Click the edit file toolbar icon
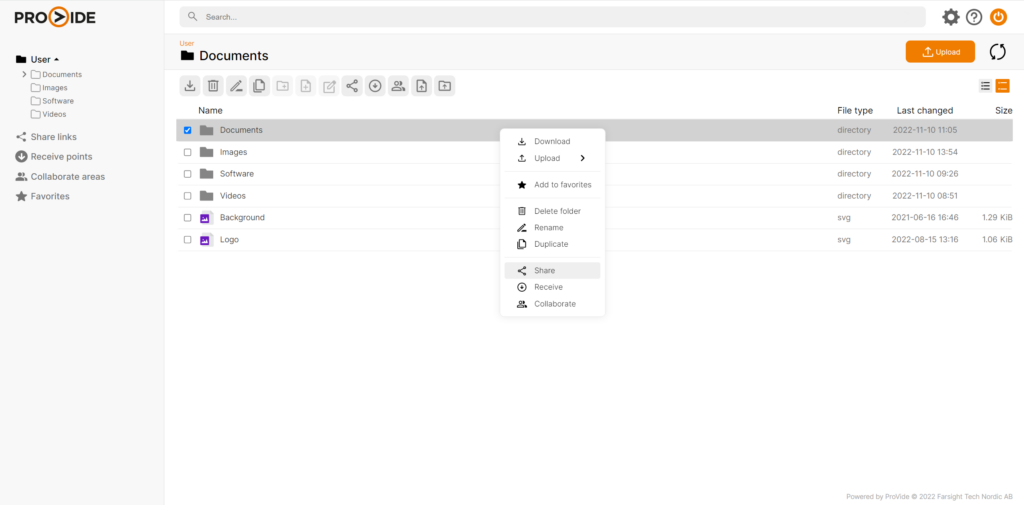The width and height of the screenshot is (1024, 505). pos(329,86)
